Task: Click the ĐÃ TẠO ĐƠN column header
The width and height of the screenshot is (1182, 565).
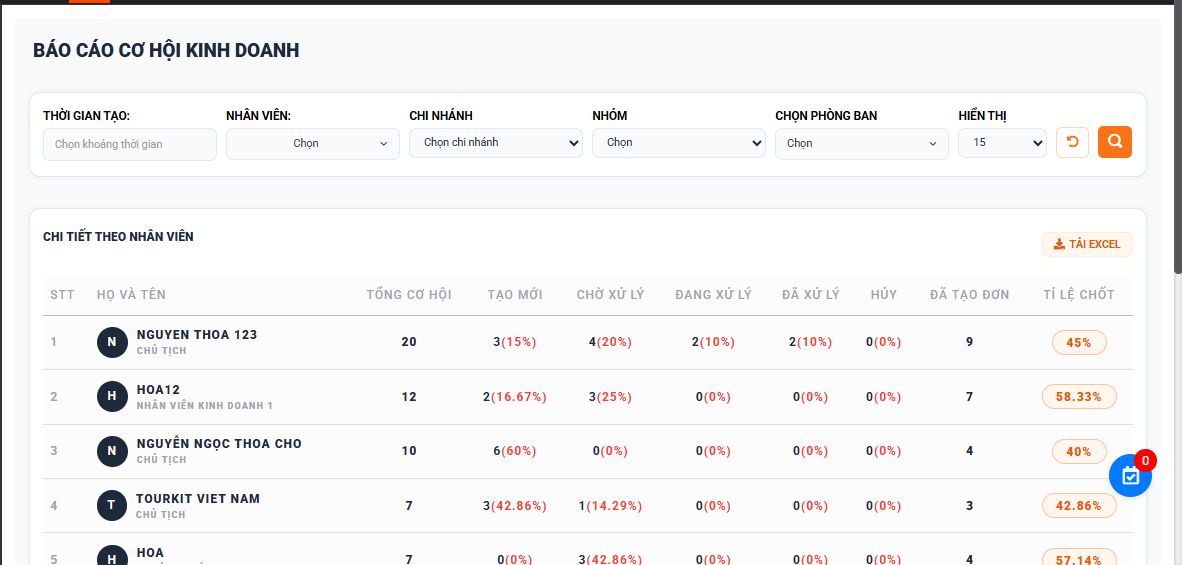Action: (969, 295)
